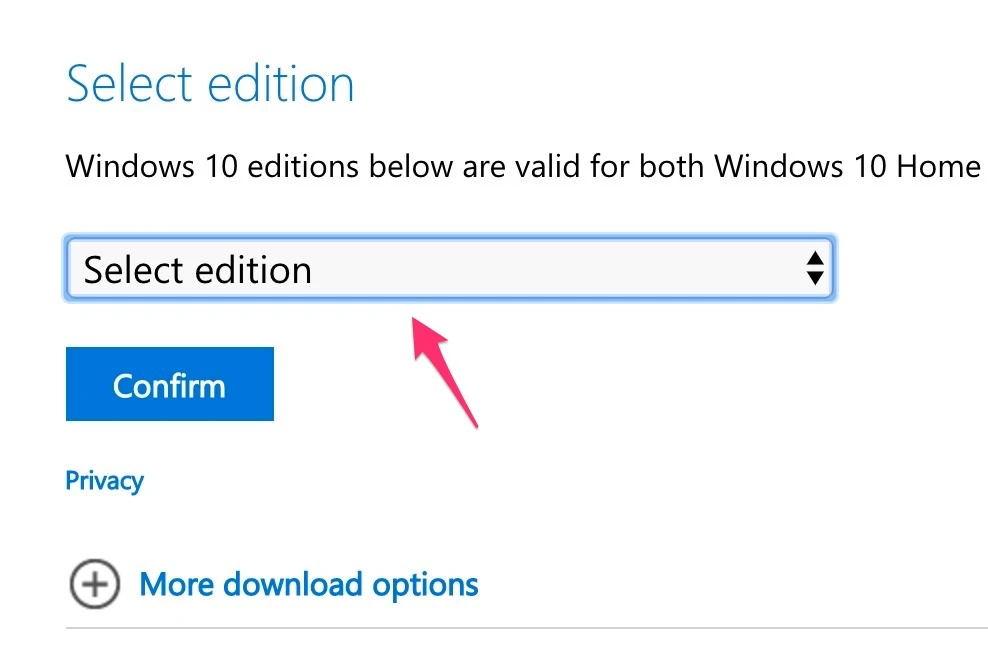Click the Select edition heading
This screenshot has width=988, height=660.
210,84
